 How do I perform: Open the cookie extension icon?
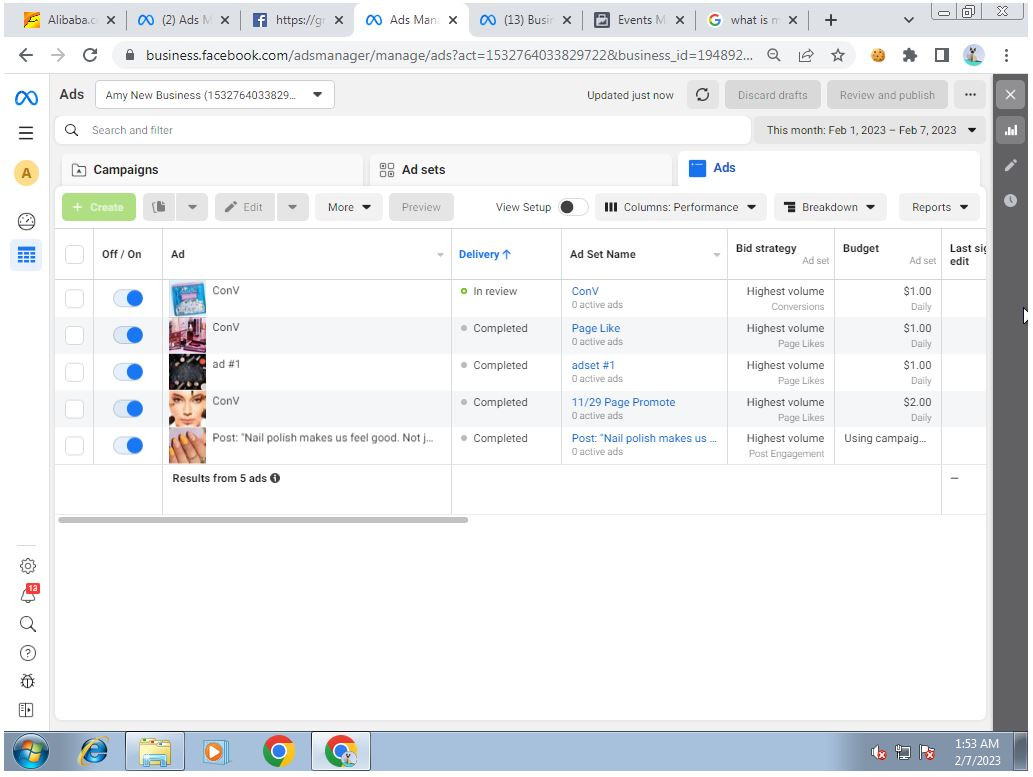[x=878, y=55]
